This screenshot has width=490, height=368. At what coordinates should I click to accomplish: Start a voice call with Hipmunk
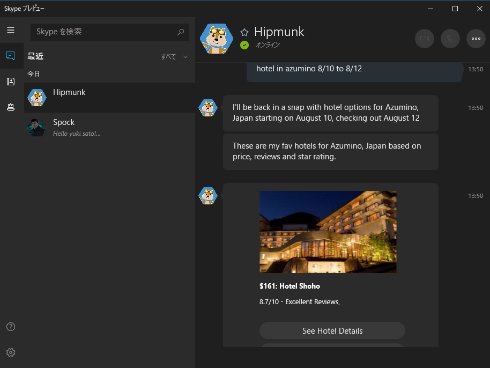(x=450, y=39)
